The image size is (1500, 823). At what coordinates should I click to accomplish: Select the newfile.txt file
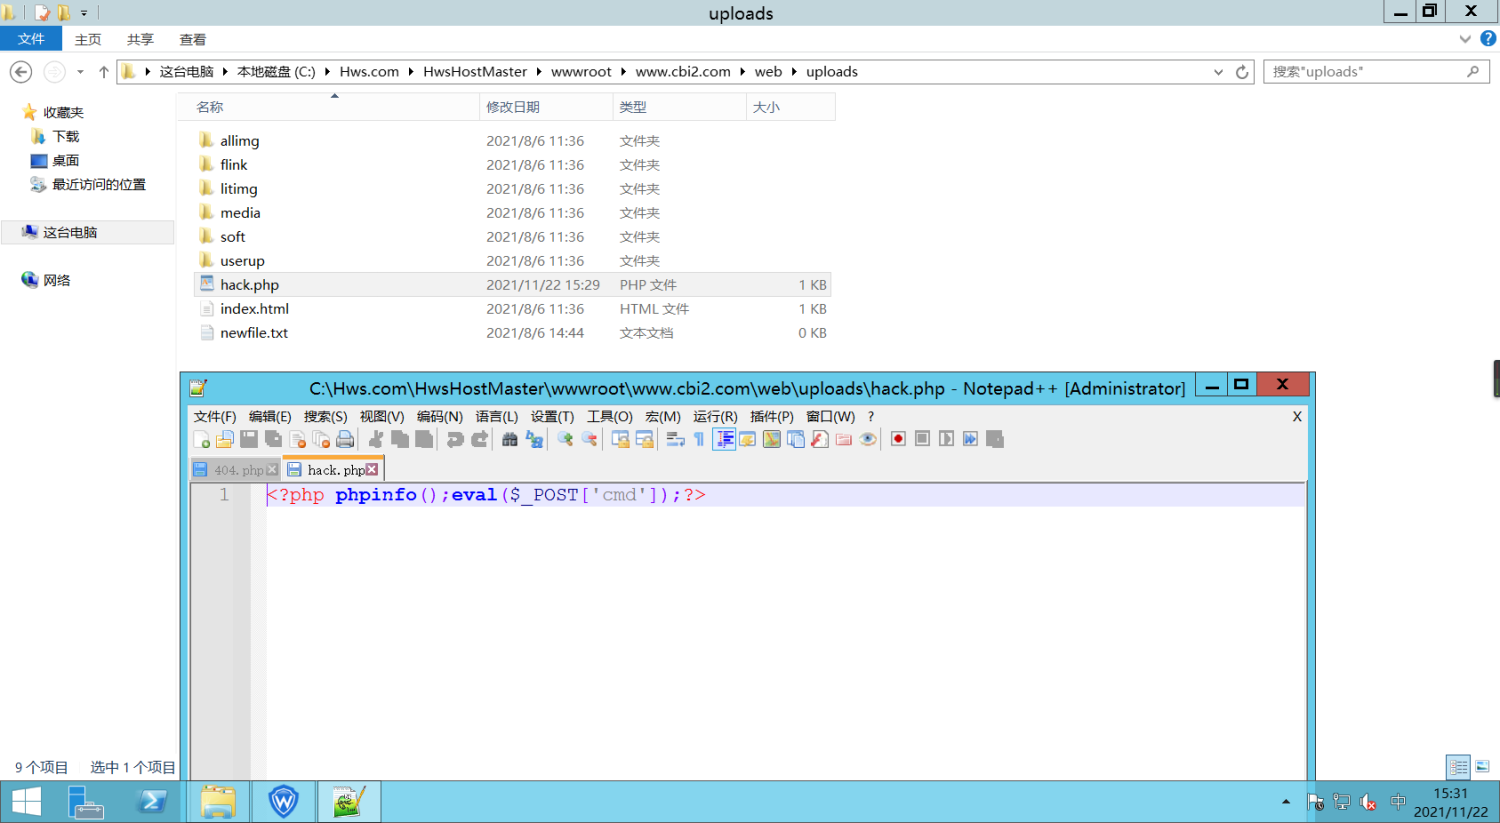point(254,333)
